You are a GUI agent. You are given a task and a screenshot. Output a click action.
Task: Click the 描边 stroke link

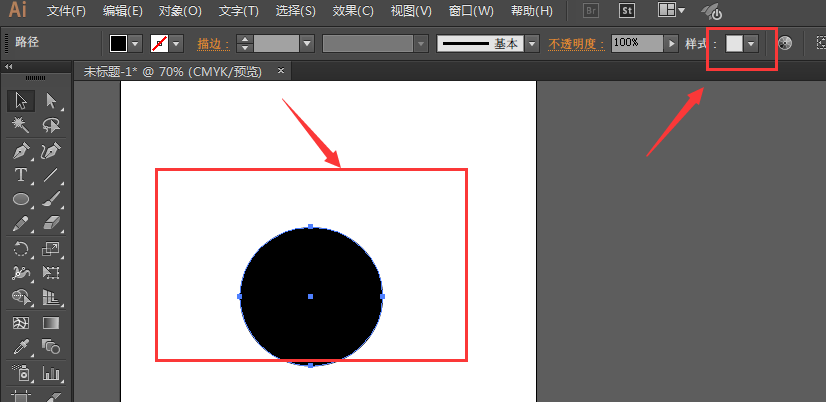click(x=209, y=44)
